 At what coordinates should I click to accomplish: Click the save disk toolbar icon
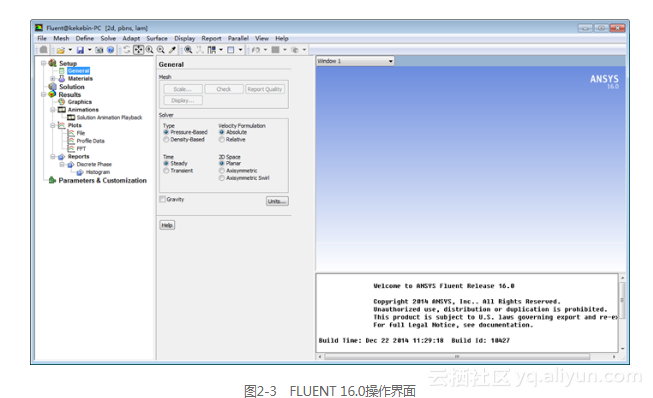click(80, 50)
